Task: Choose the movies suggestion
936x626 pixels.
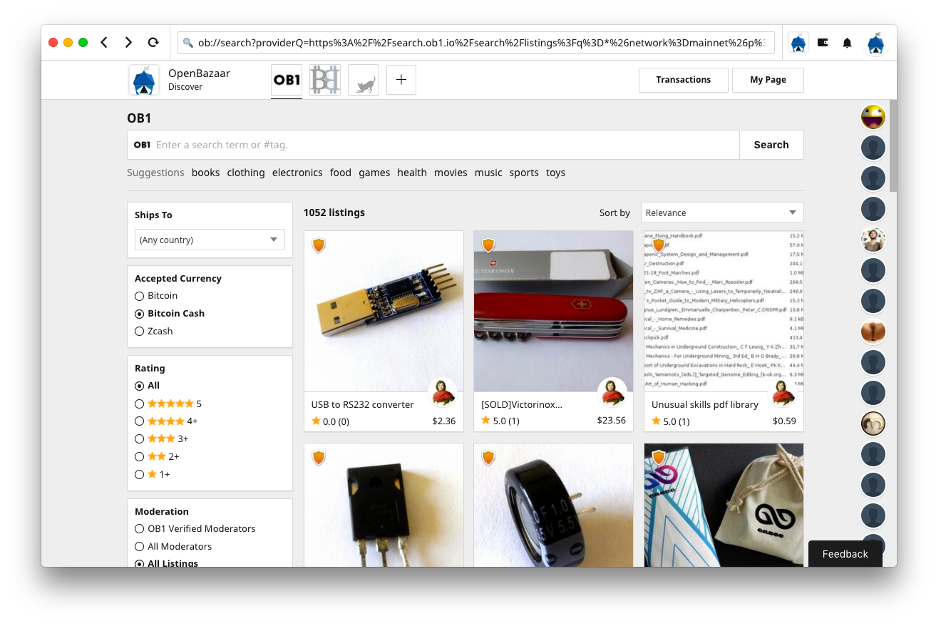Action: (x=451, y=172)
